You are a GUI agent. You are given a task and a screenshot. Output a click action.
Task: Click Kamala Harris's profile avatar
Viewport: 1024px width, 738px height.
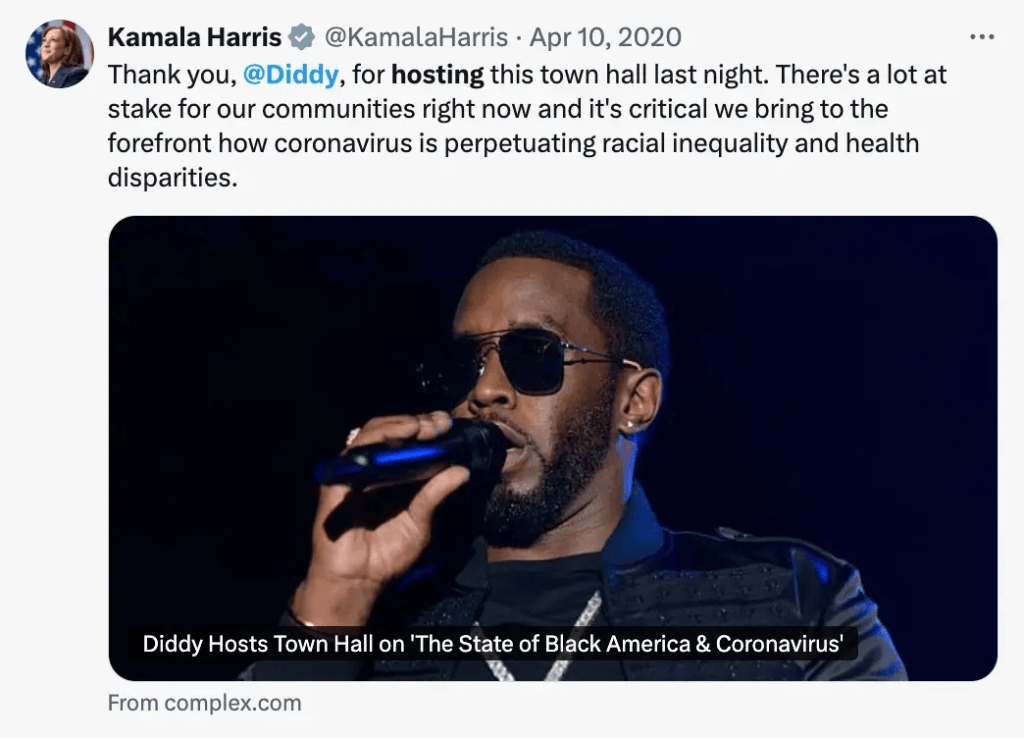[x=59, y=53]
